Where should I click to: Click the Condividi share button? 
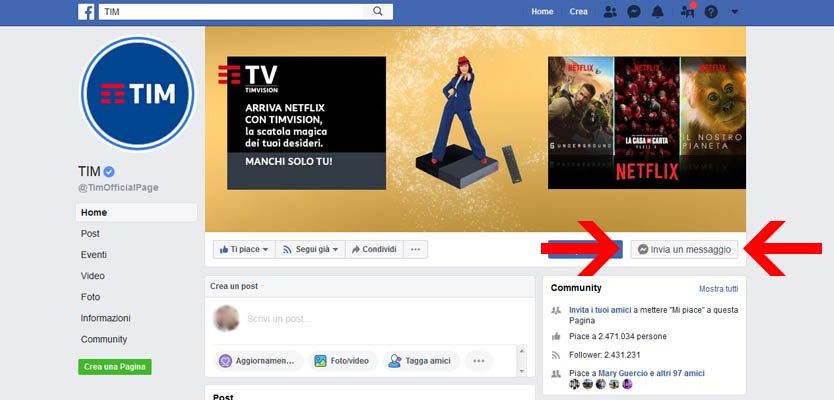click(x=374, y=249)
